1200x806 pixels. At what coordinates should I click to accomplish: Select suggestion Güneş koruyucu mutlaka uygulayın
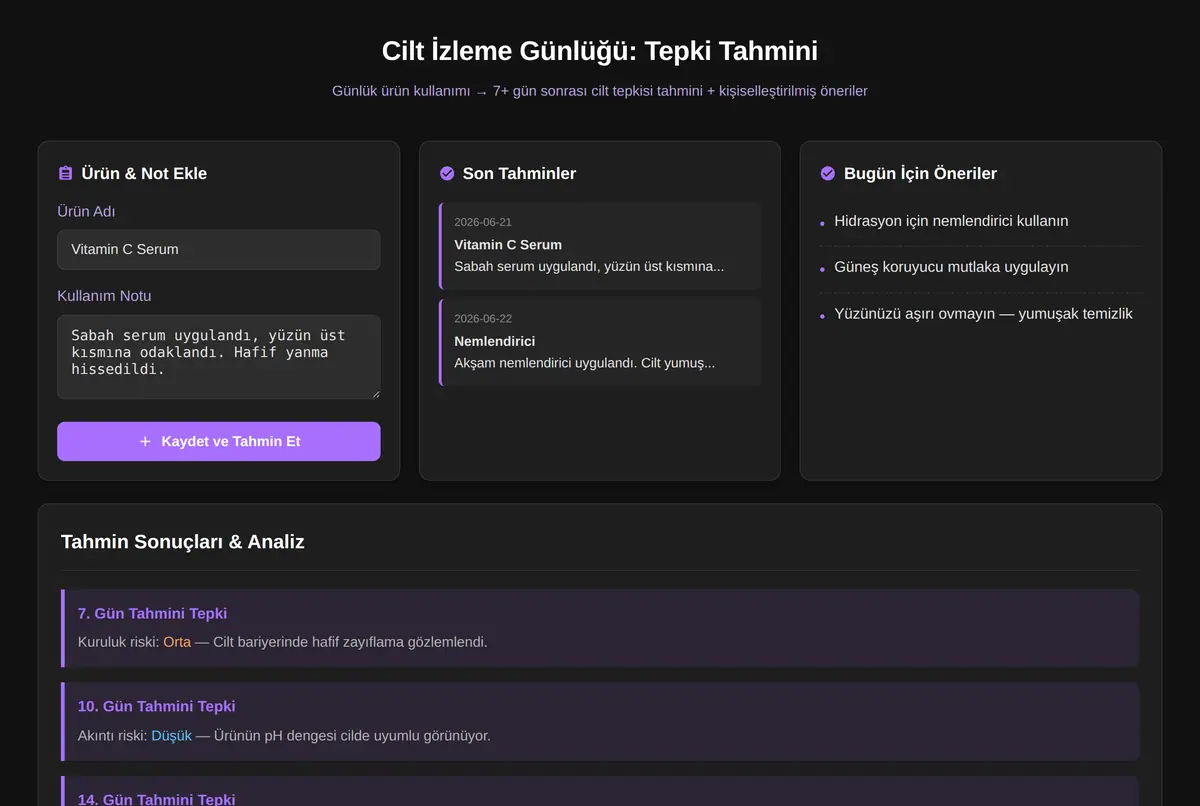pyautogui.click(x=951, y=267)
